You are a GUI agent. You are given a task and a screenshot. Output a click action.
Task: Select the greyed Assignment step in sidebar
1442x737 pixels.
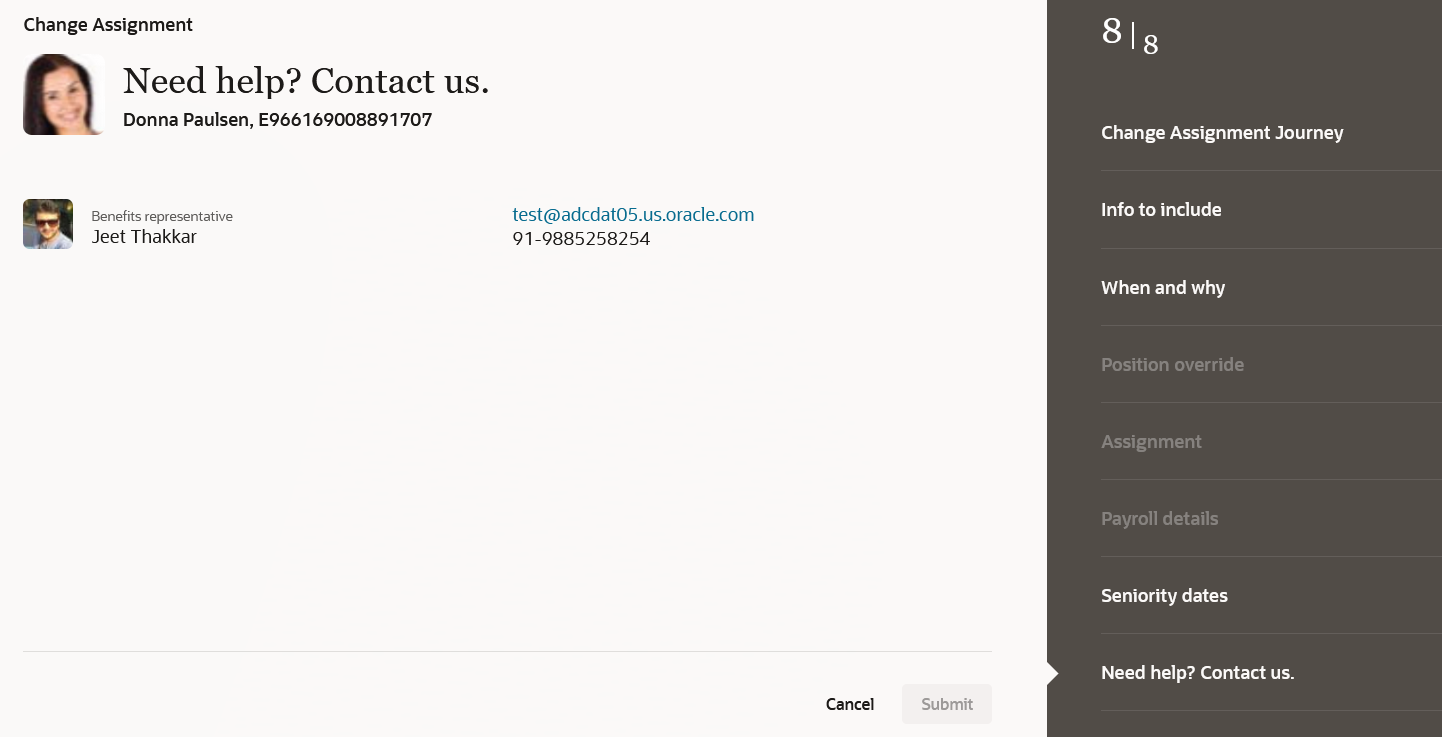point(1151,441)
